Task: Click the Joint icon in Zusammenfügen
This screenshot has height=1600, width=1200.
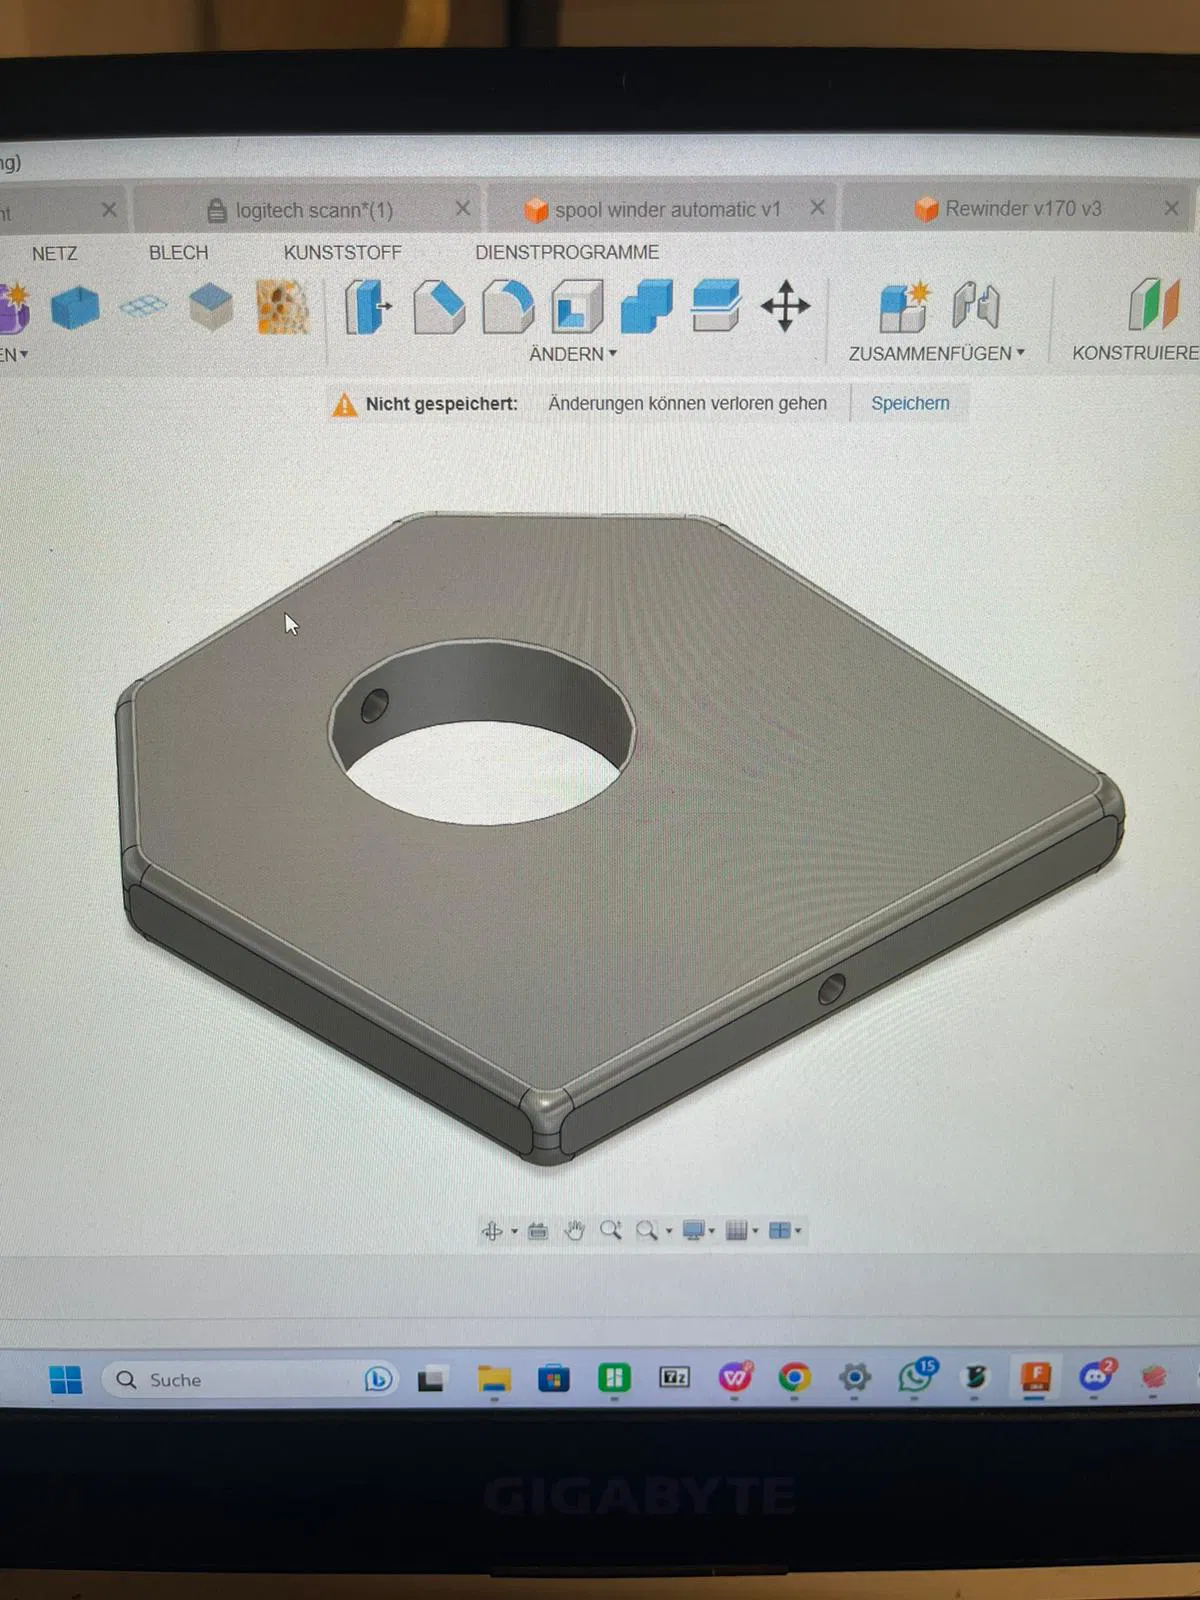Action: [x=975, y=306]
